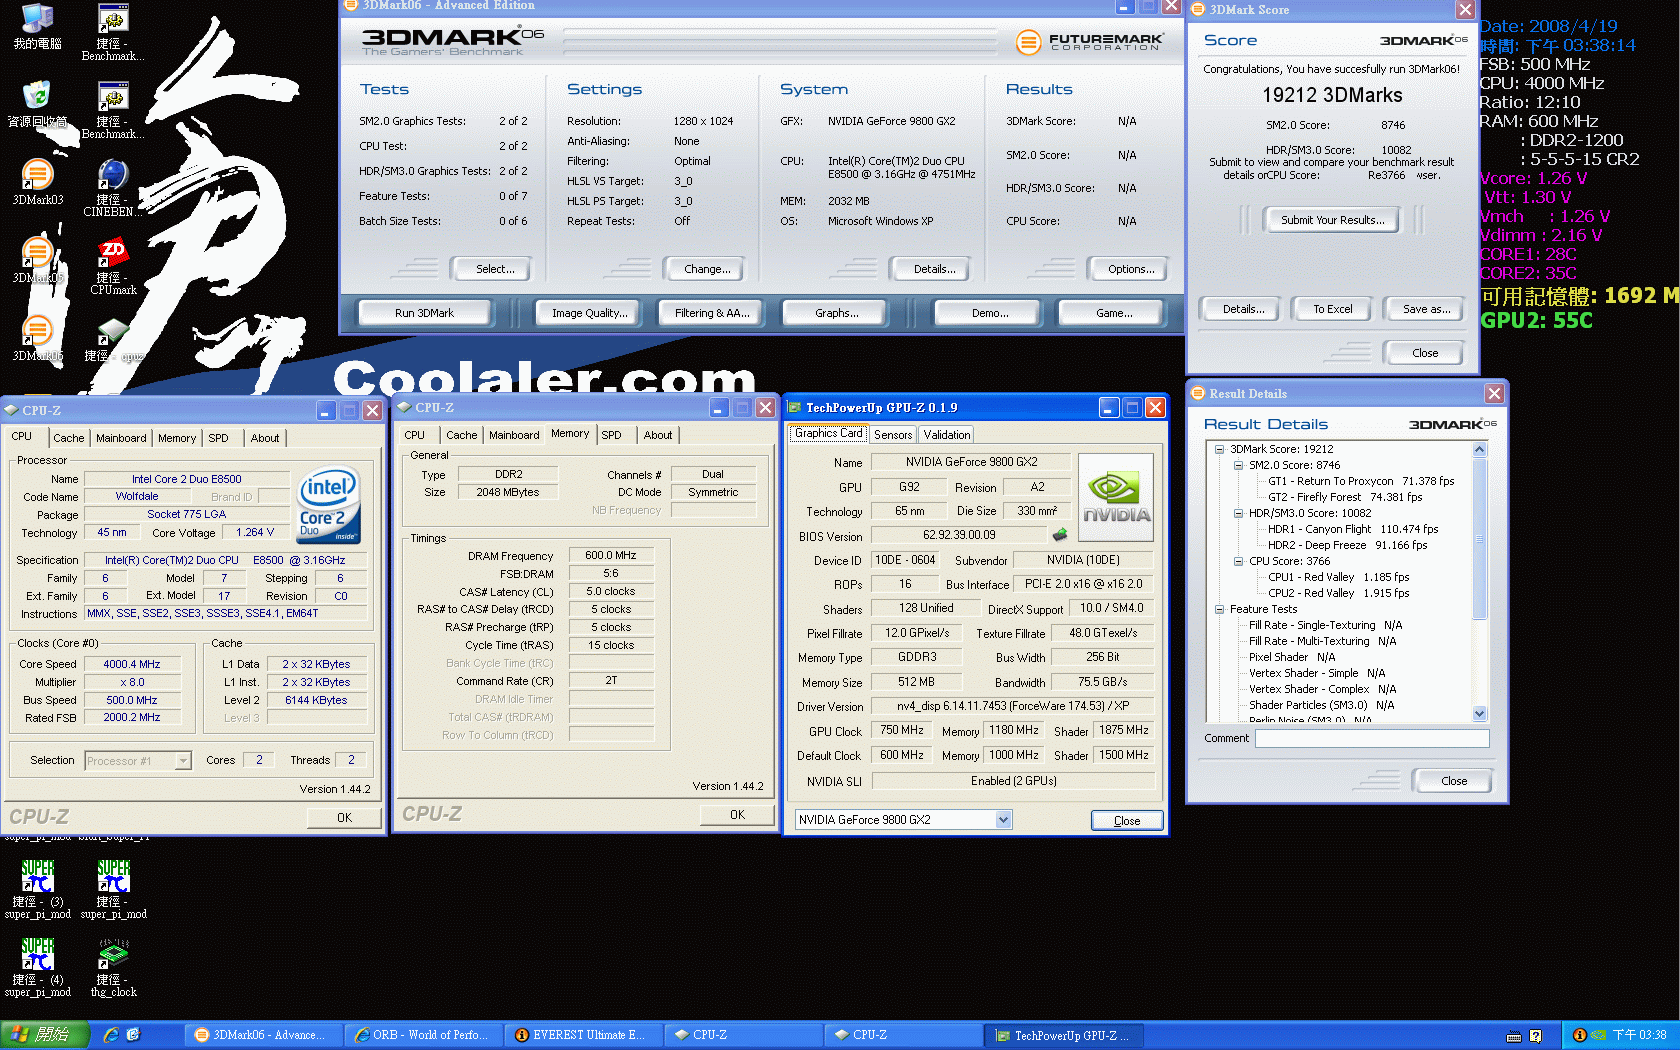Click into the Comment field in Result Details

[1372, 739]
